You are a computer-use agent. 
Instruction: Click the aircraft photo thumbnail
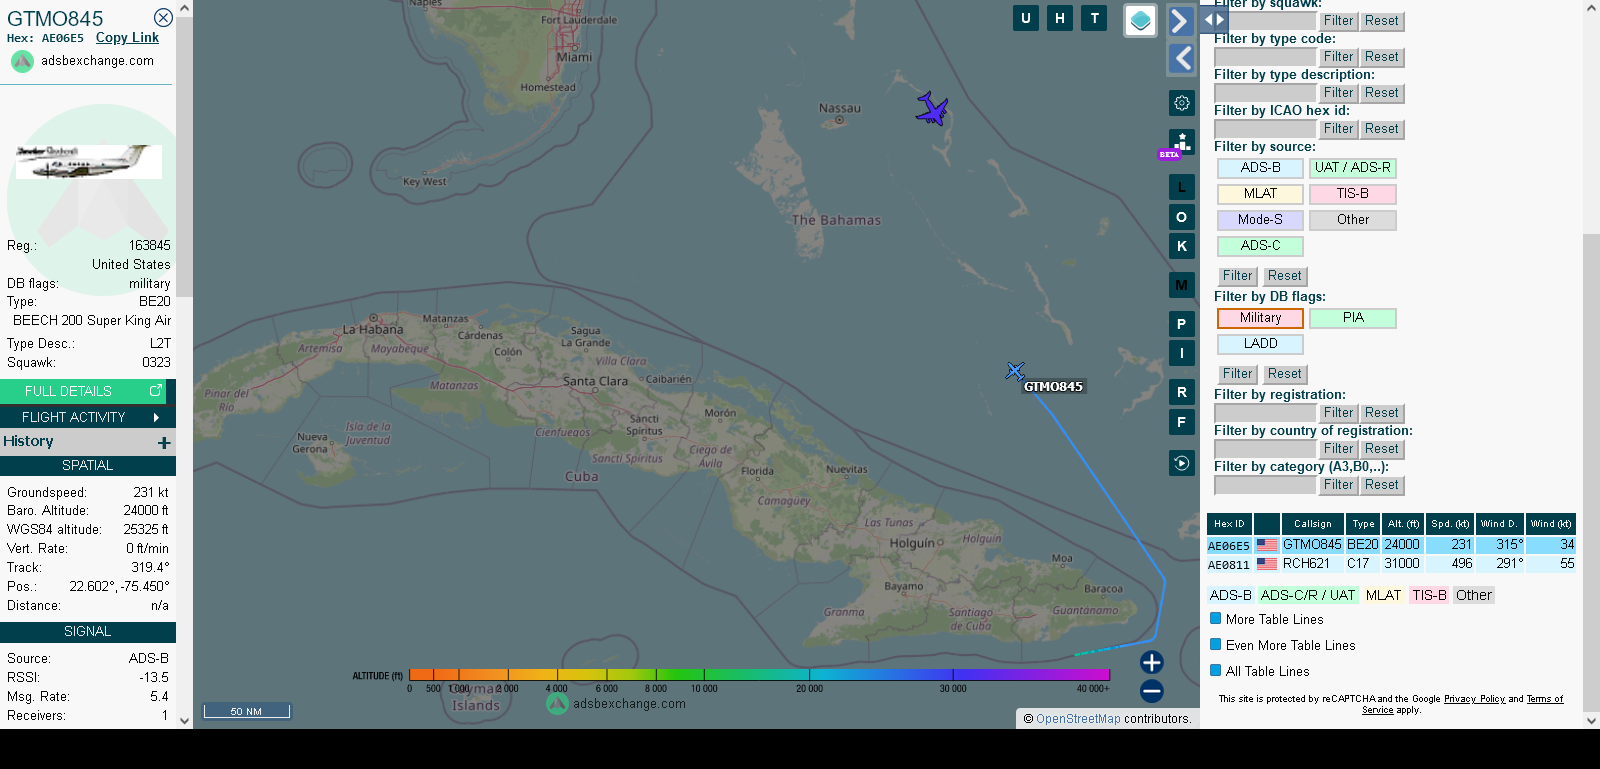tap(88, 162)
